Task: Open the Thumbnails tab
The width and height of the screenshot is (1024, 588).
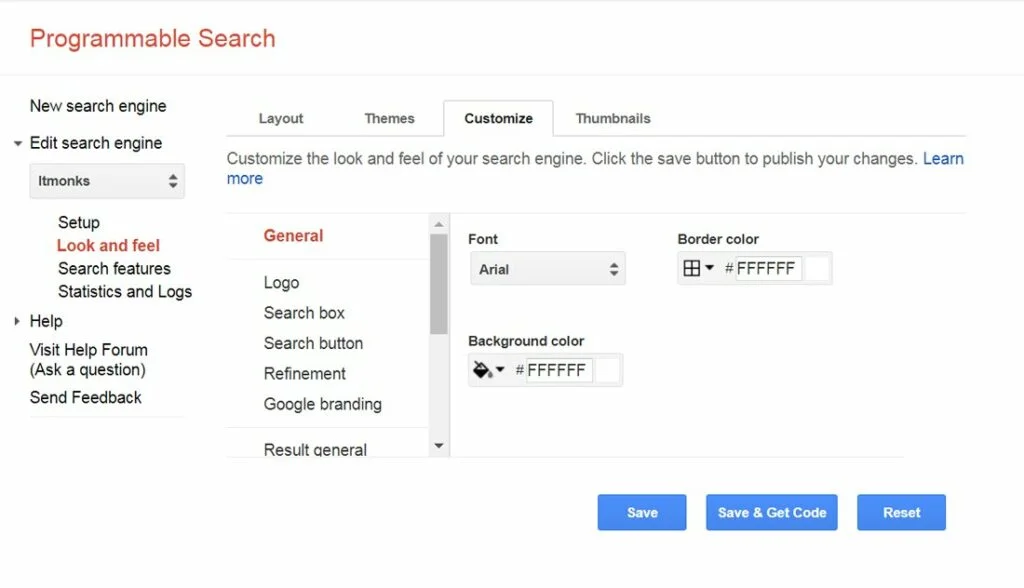Action: [x=612, y=118]
